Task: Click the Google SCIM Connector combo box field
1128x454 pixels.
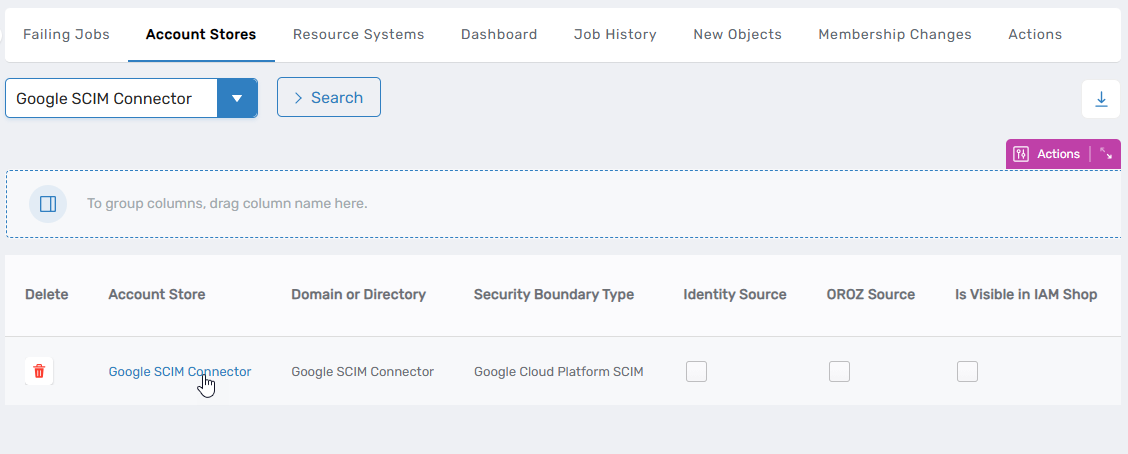Action: 110,99
